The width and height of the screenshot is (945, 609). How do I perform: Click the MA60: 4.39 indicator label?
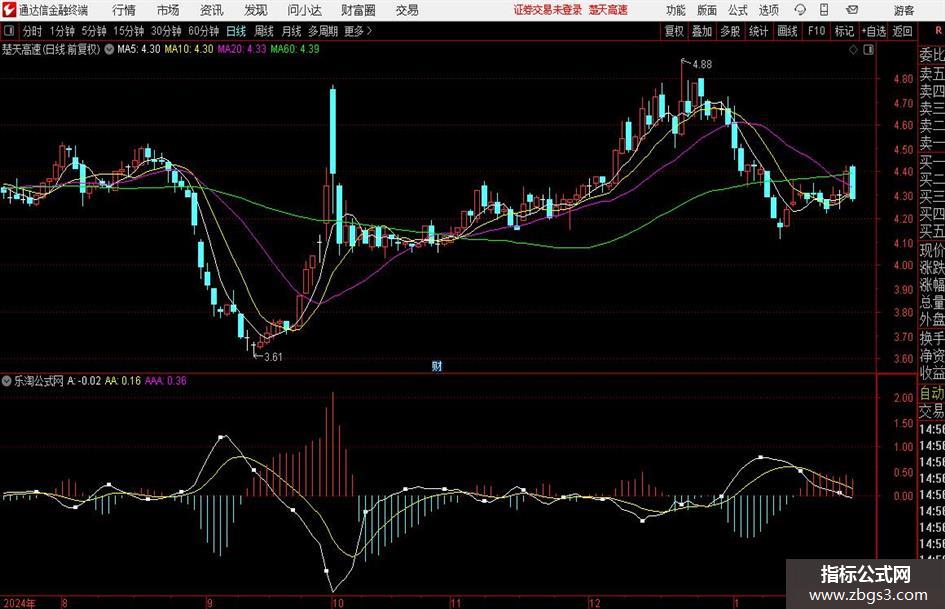[295, 49]
